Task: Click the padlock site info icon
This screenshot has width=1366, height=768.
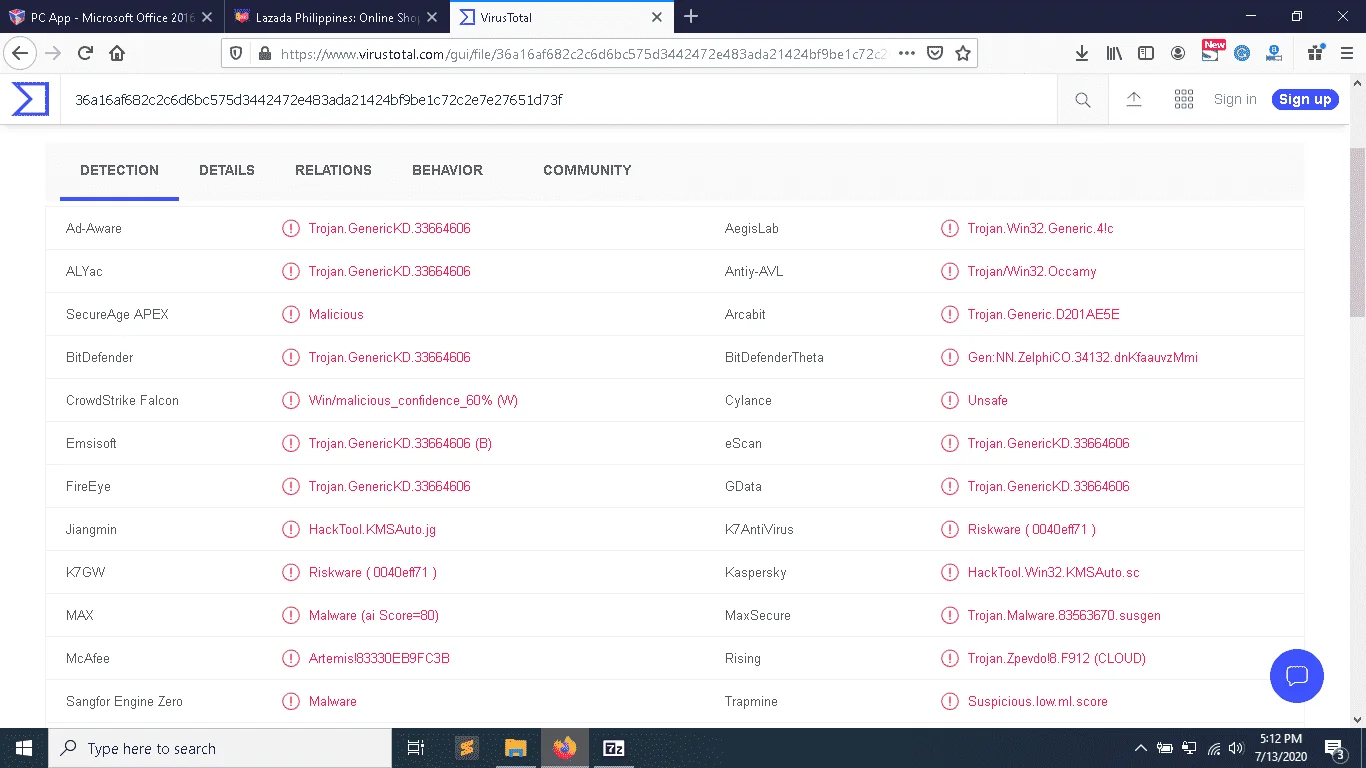Action: click(264, 54)
